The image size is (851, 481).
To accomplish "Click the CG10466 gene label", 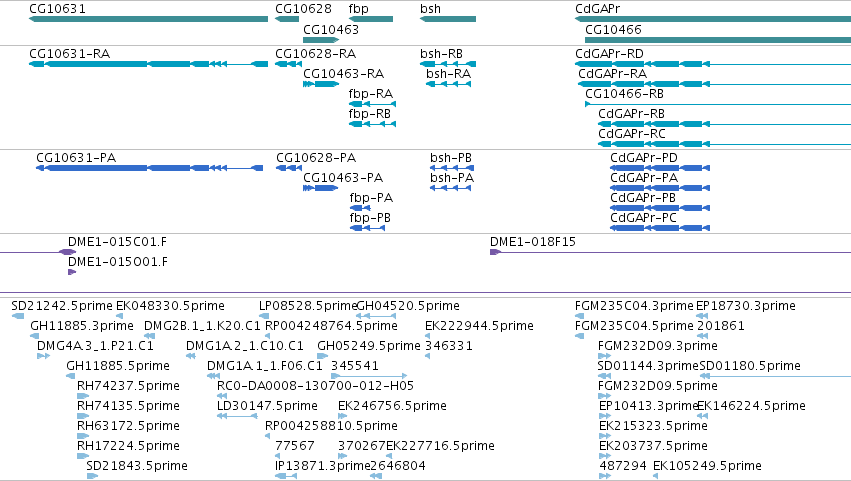I will [x=613, y=29].
